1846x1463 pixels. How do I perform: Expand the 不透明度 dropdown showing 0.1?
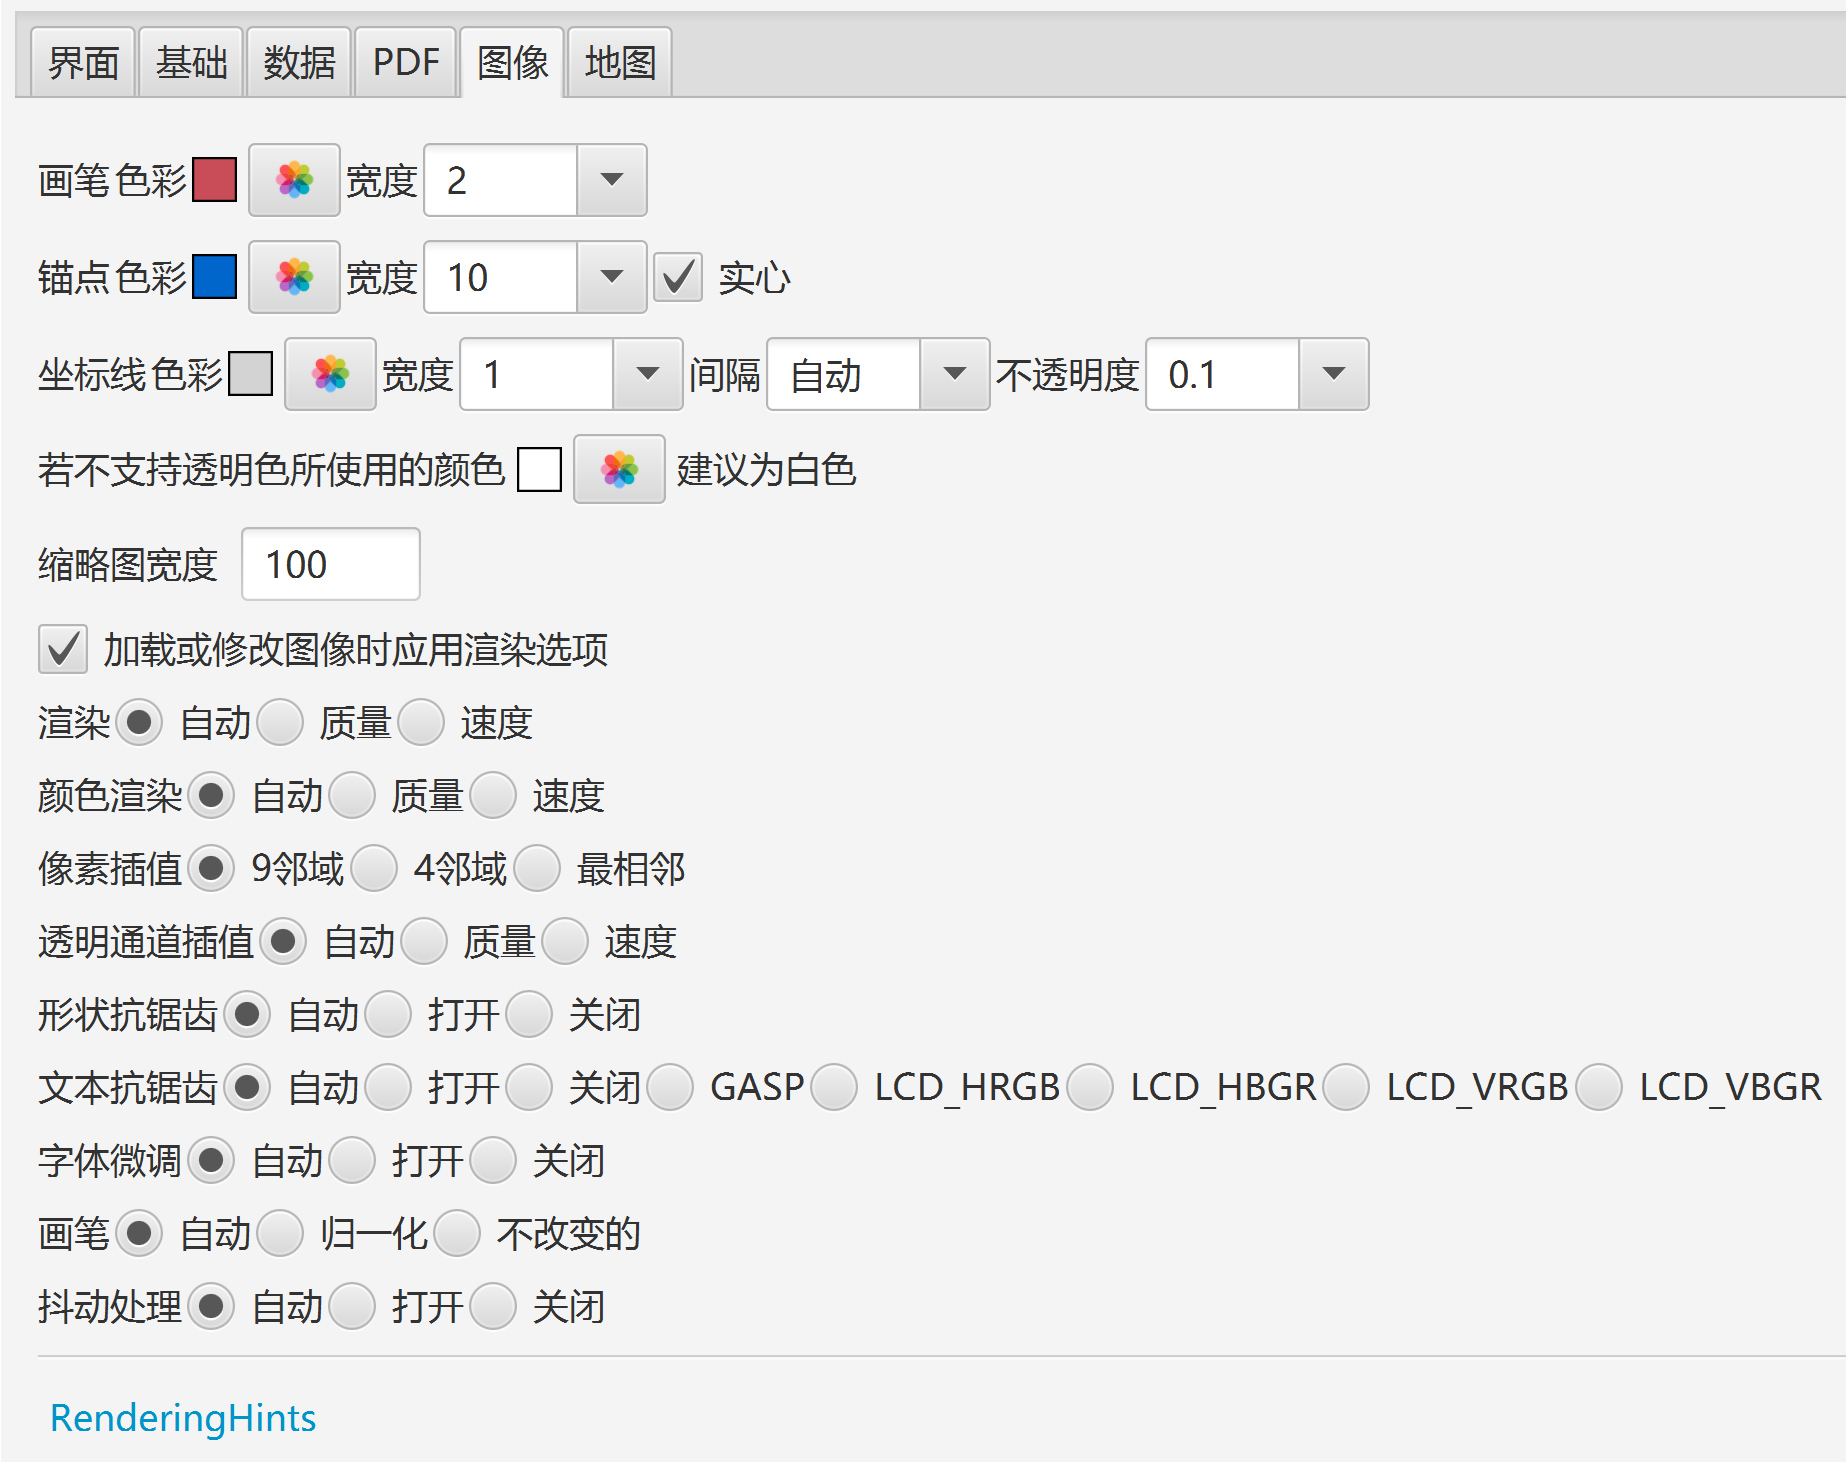pyautogui.click(x=1333, y=374)
